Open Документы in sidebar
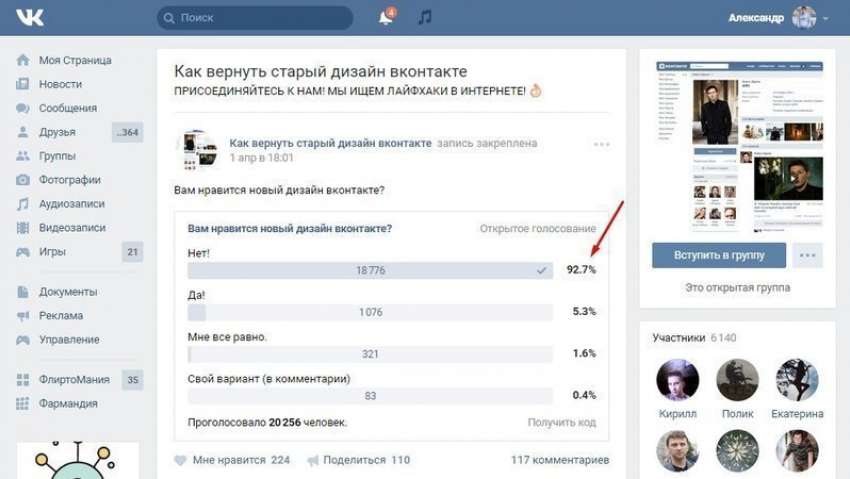 coord(68,292)
